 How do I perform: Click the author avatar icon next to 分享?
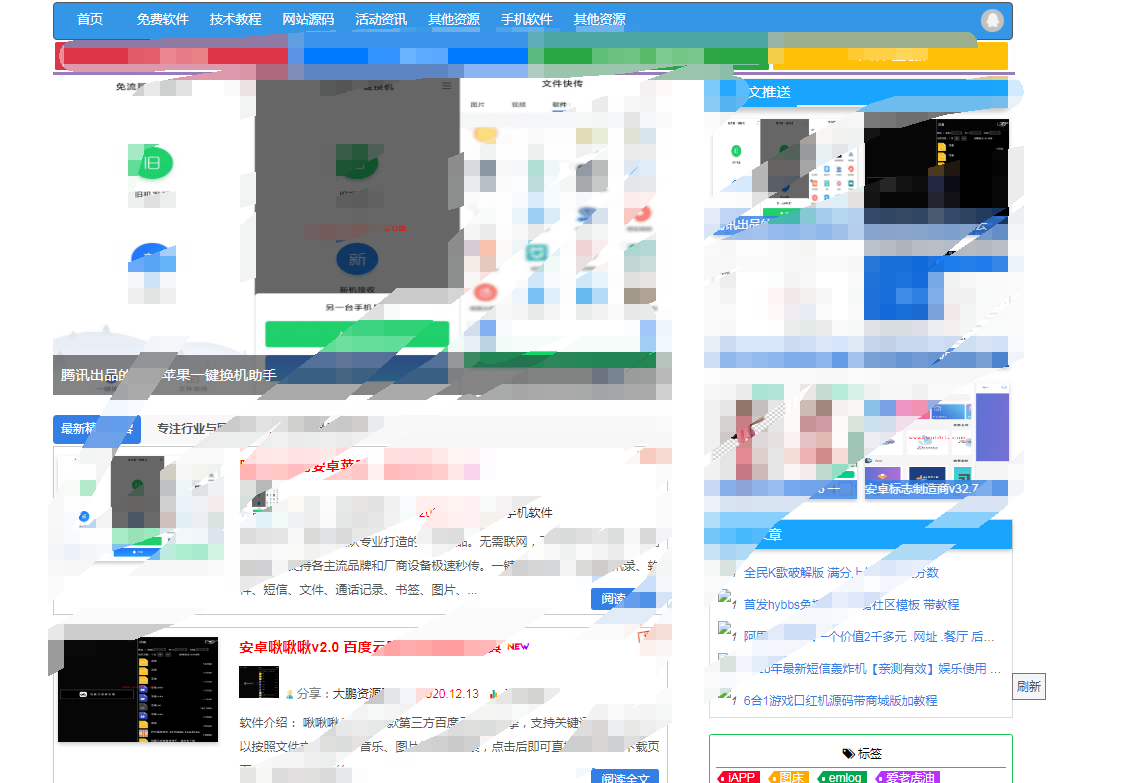point(288,693)
